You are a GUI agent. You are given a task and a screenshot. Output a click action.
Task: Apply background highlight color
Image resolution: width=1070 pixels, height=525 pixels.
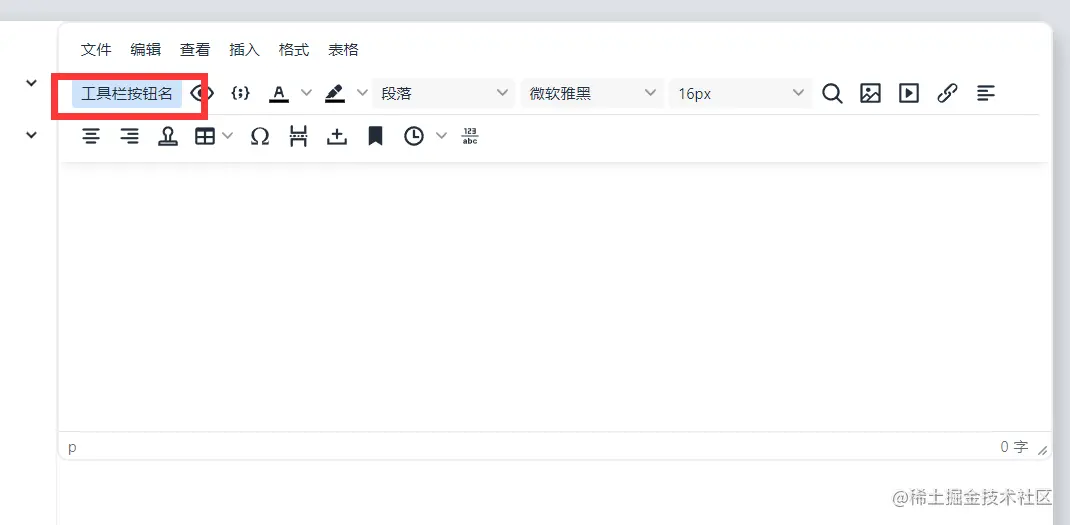point(335,94)
